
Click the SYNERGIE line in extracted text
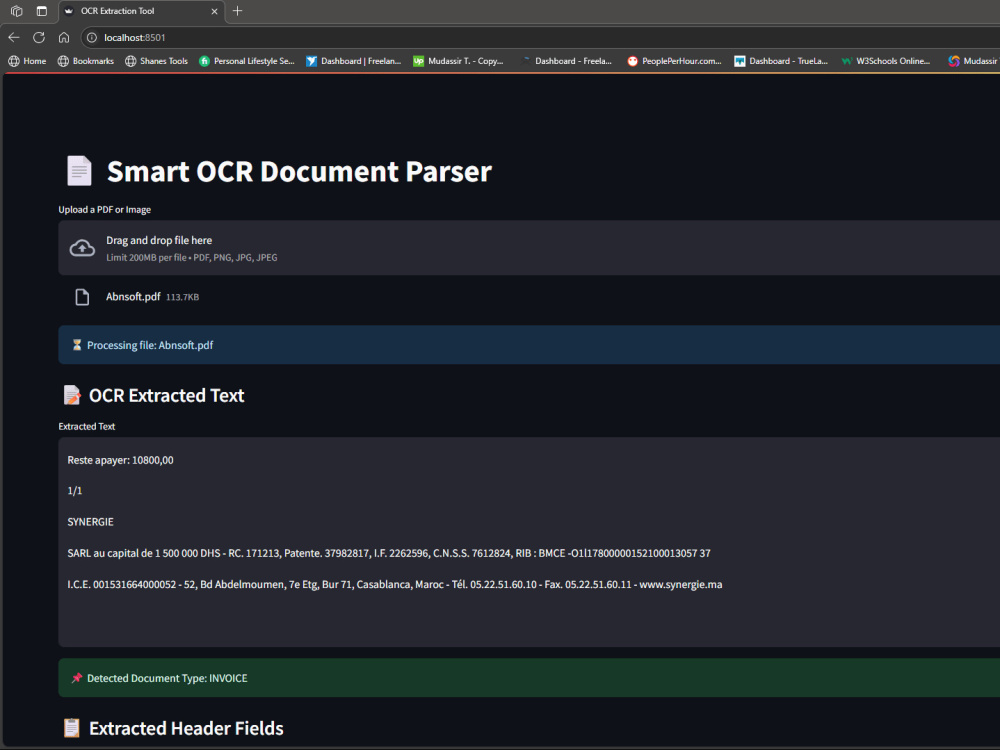[91, 522]
